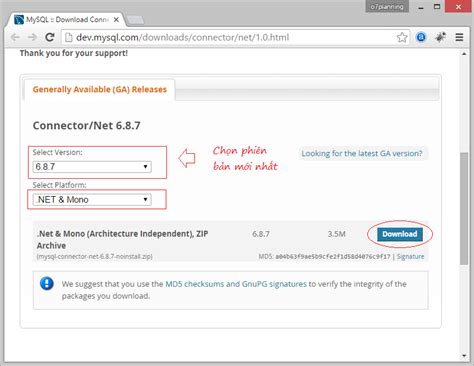Screen dimensions: 474x366
Task: Minimize the Chrome window
Action: [421, 7]
